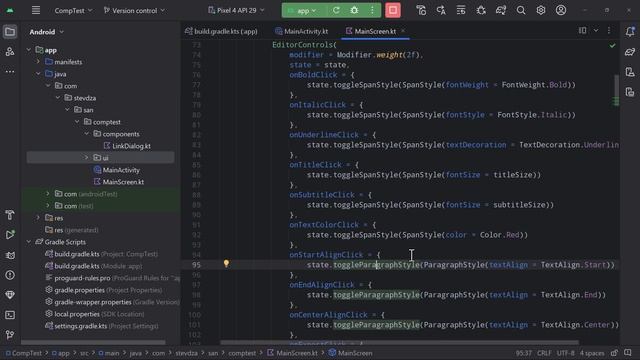Open the Logcat tool window icon
640x360 pixels.
pos(10,255)
